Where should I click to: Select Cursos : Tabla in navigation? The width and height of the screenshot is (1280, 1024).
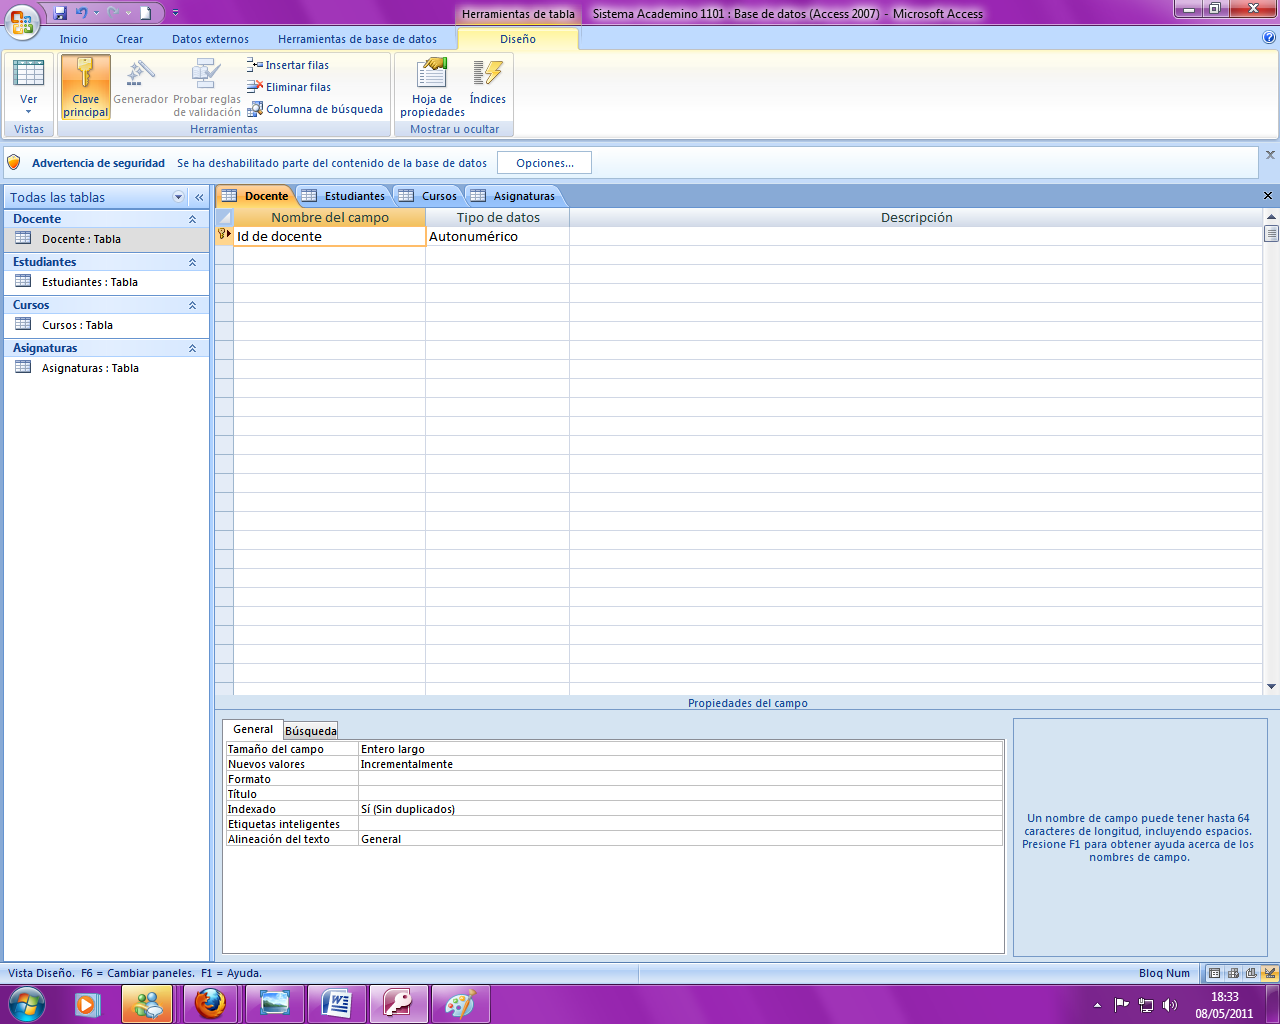pyautogui.click(x=106, y=325)
